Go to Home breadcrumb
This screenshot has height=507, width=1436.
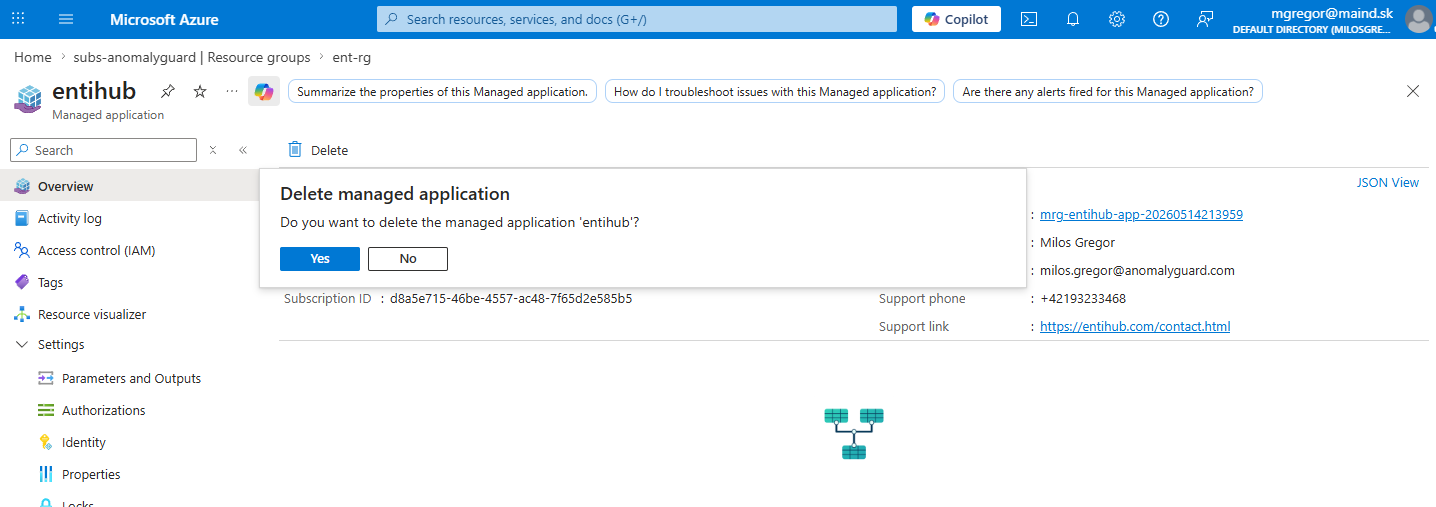pyautogui.click(x=33, y=58)
